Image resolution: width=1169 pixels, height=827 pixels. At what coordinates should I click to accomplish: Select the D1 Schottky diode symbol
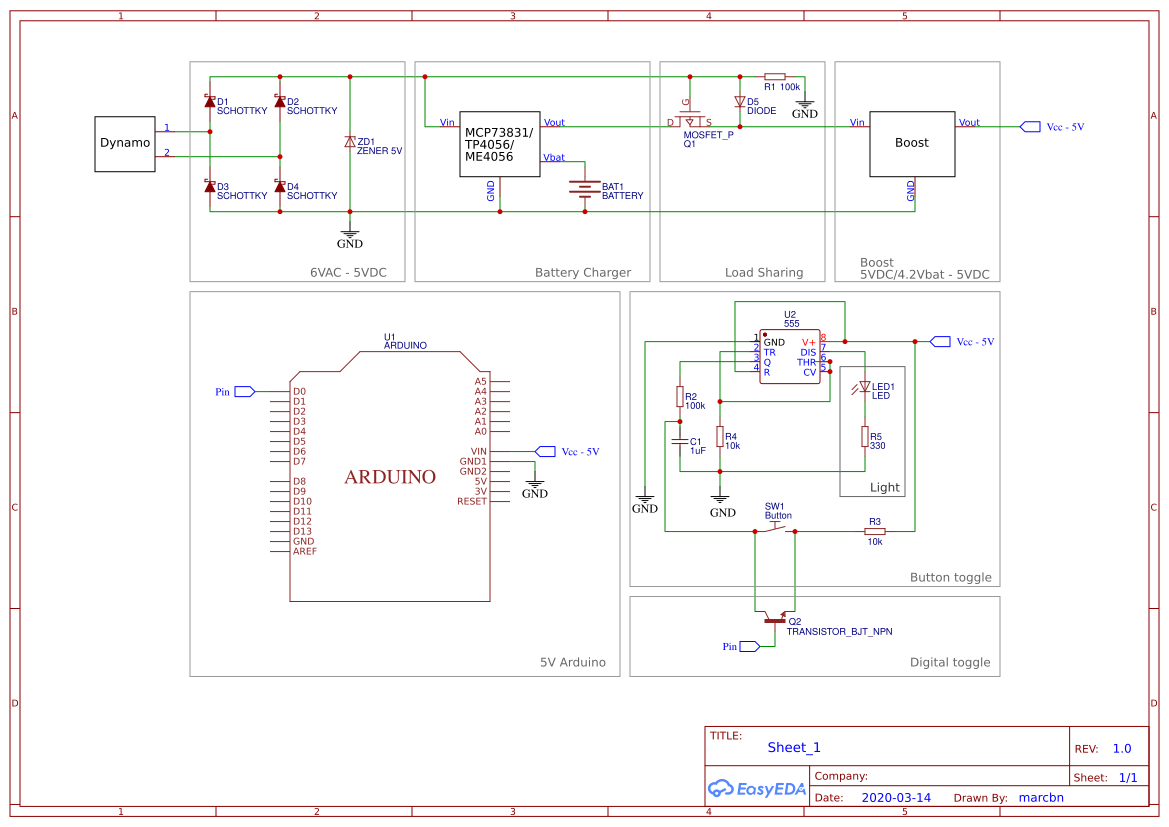[x=210, y=103]
